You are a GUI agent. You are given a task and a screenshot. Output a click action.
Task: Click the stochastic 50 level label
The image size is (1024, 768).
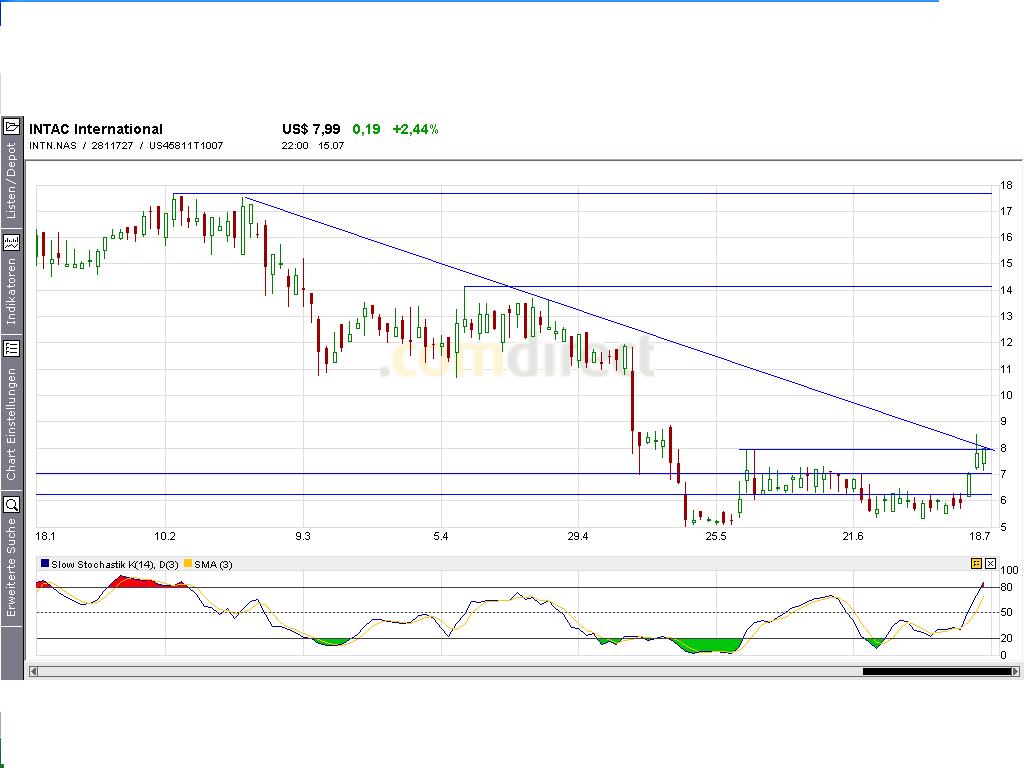coord(1006,613)
